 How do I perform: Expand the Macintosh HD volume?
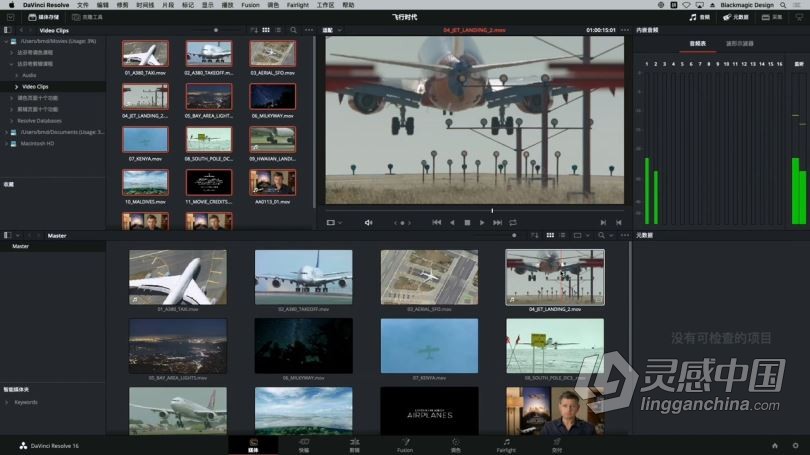click(x=6, y=144)
